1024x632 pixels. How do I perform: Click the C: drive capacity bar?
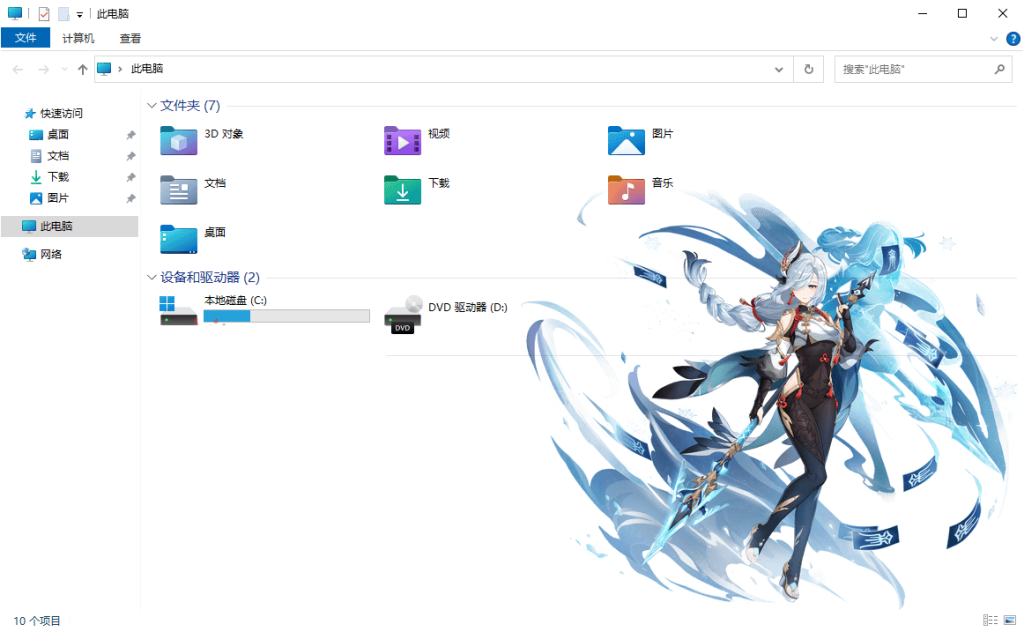285,315
